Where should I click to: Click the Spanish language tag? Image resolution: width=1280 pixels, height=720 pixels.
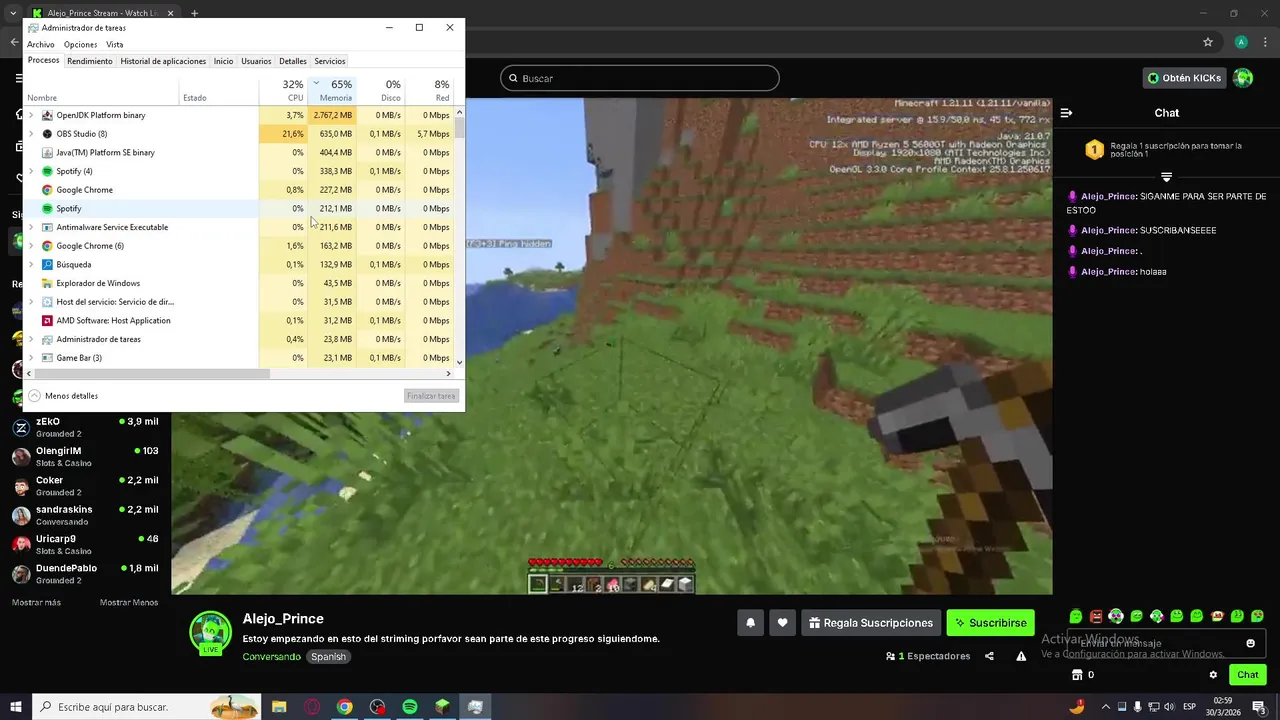pyautogui.click(x=328, y=657)
